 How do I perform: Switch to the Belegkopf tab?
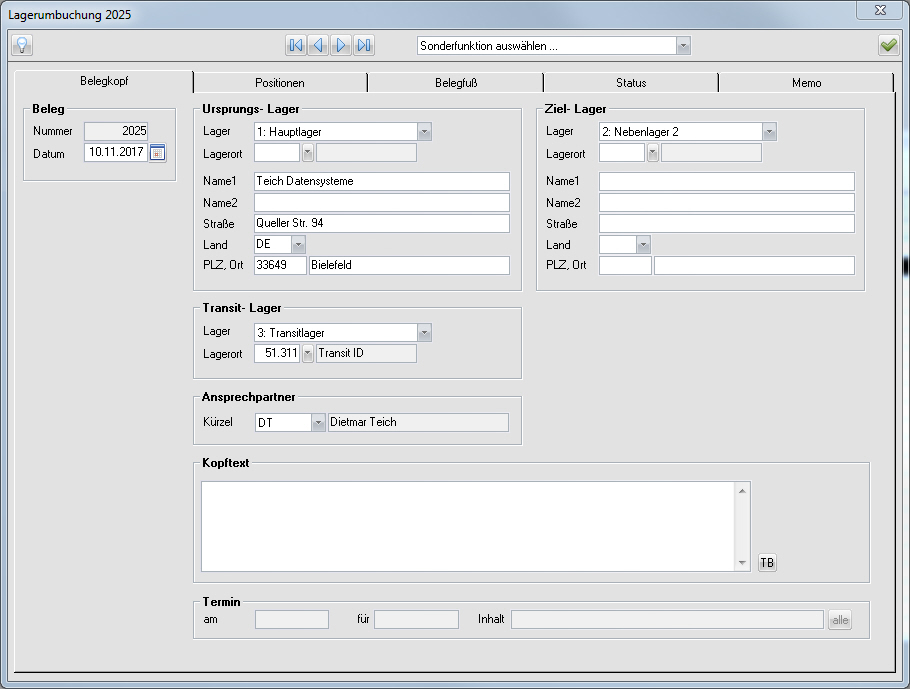coord(104,81)
